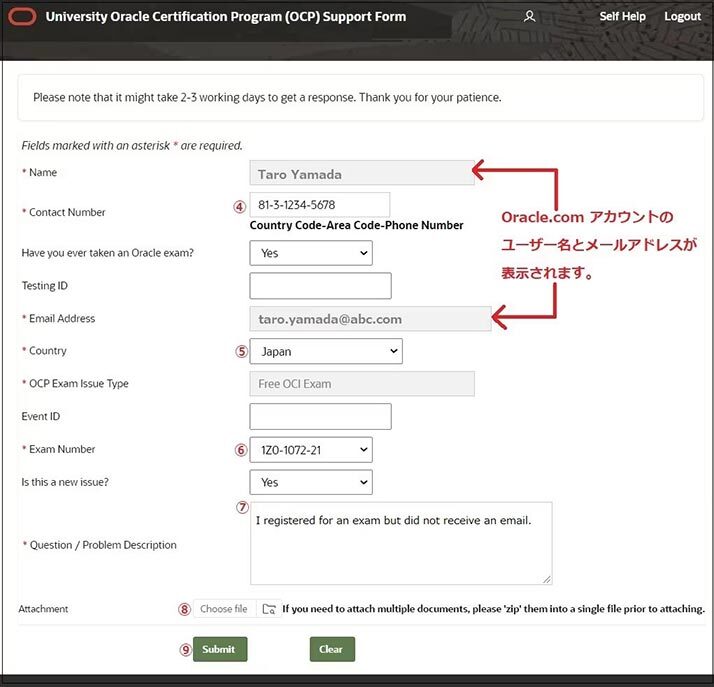Image resolution: width=714 pixels, height=687 pixels.
Task: Click the text area resize handle corner
Action: coord(547,580)
